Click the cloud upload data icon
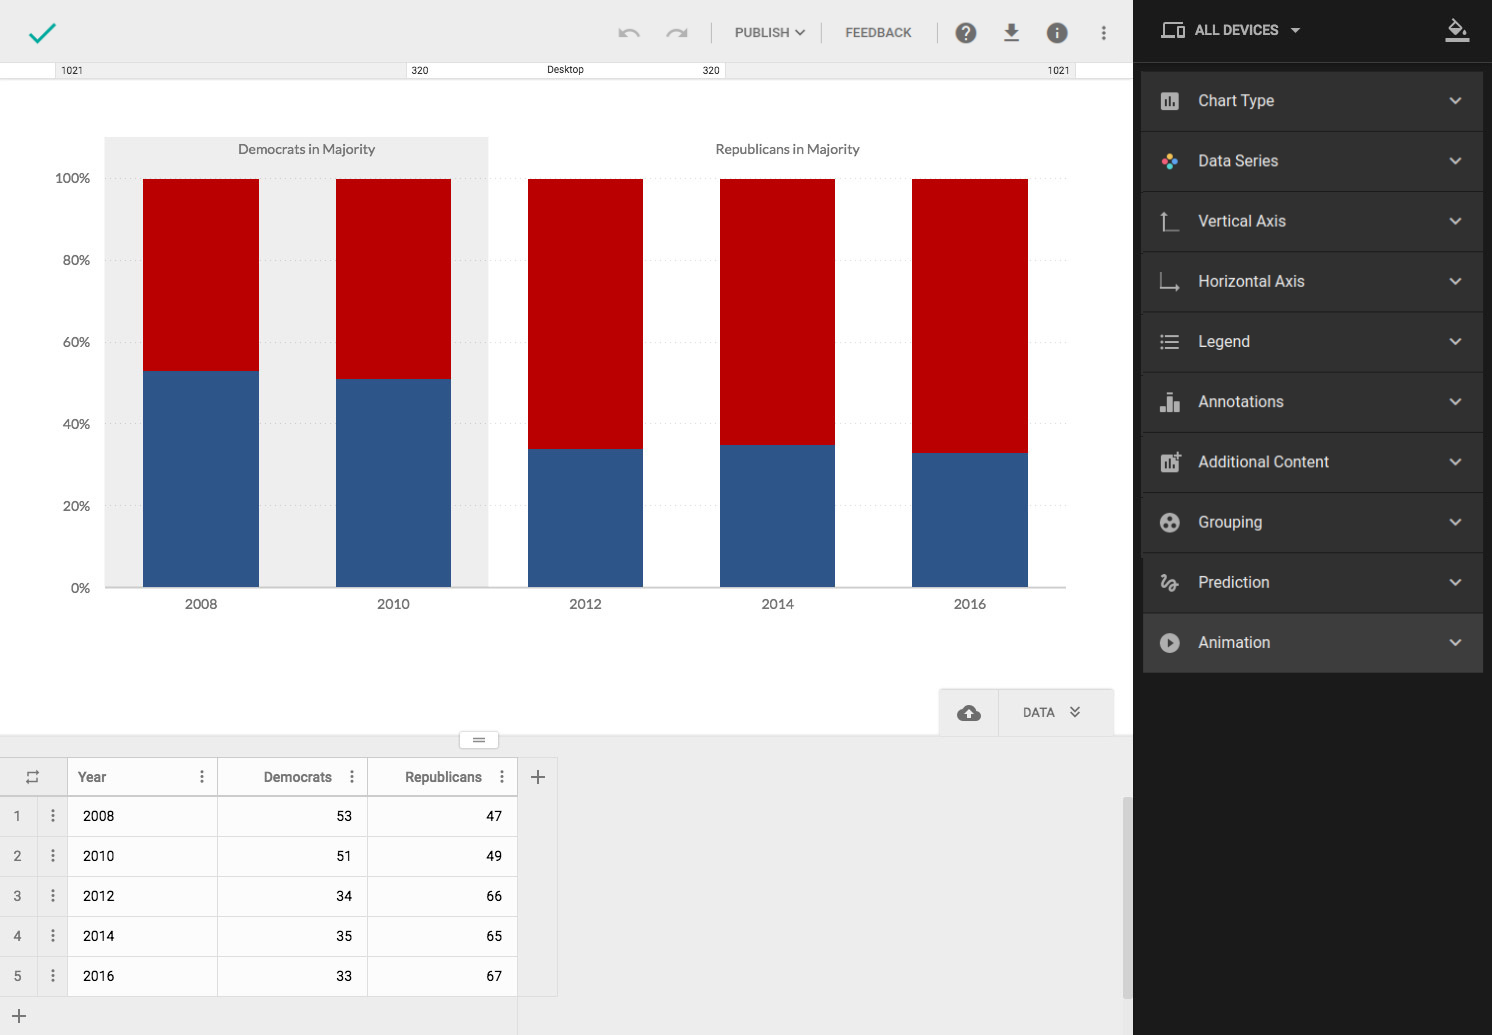This screenshot has height=1035, width=1492. pos(968,713)
